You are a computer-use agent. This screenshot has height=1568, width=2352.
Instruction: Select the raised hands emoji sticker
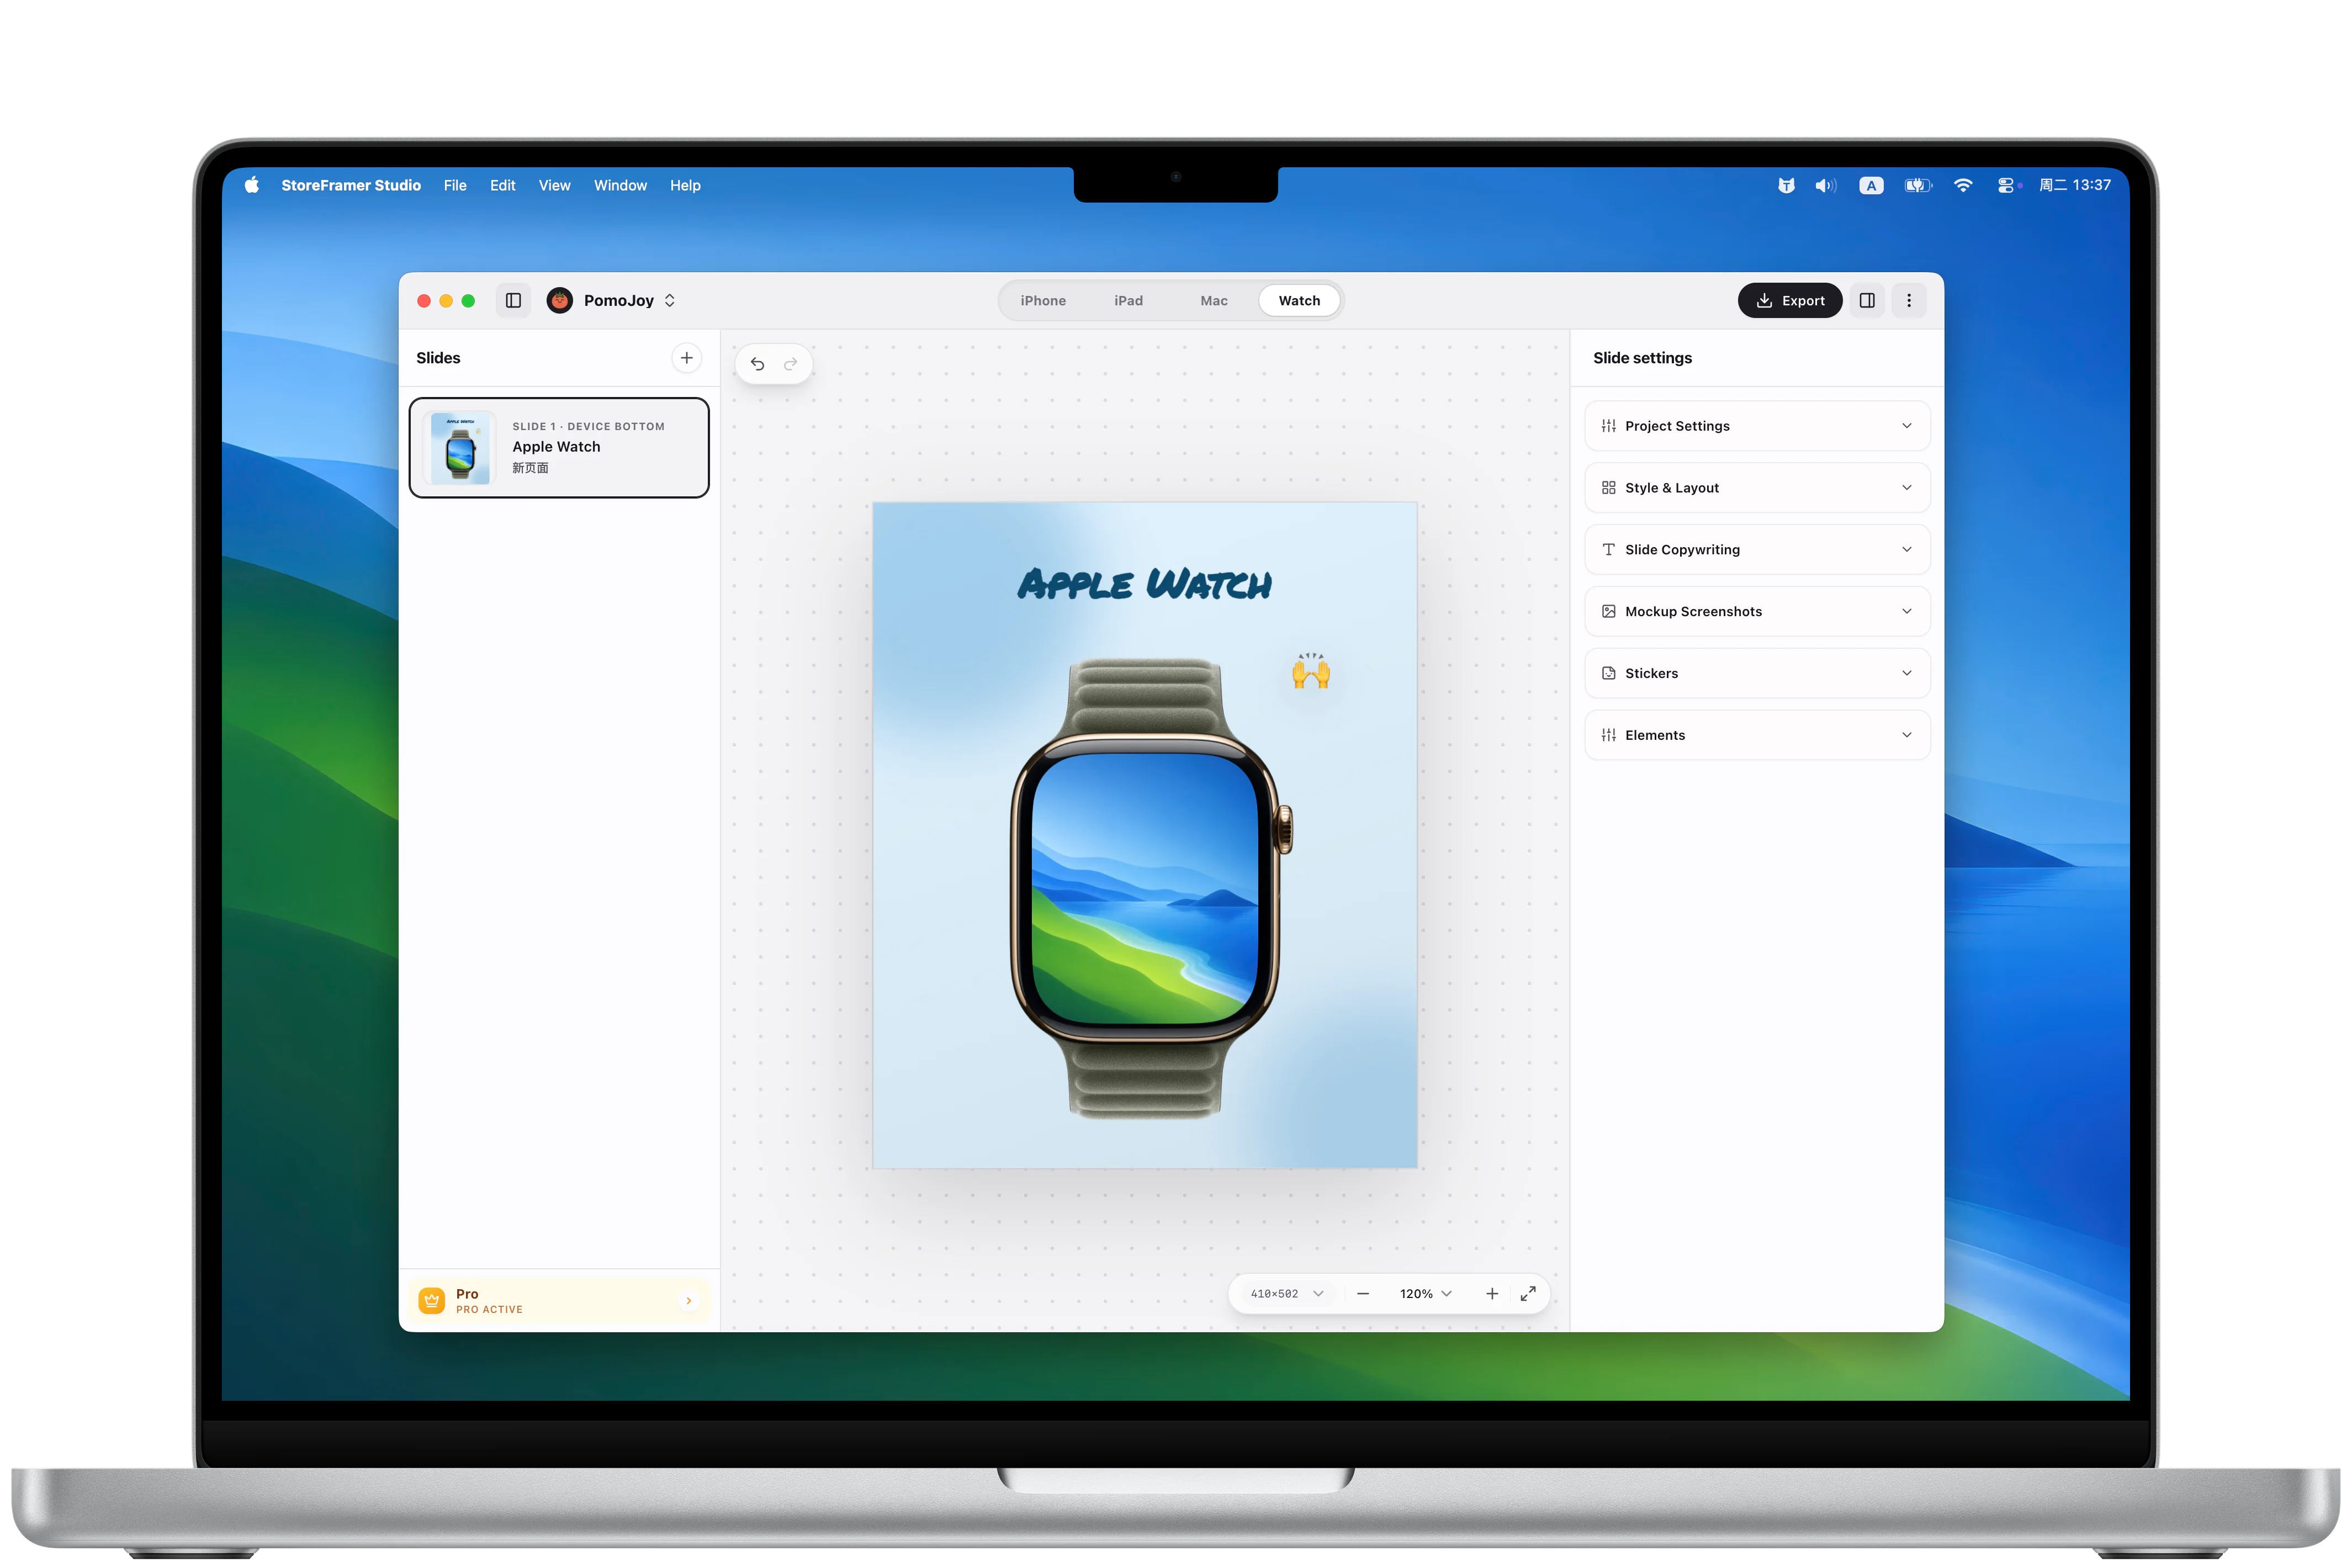1311,671
